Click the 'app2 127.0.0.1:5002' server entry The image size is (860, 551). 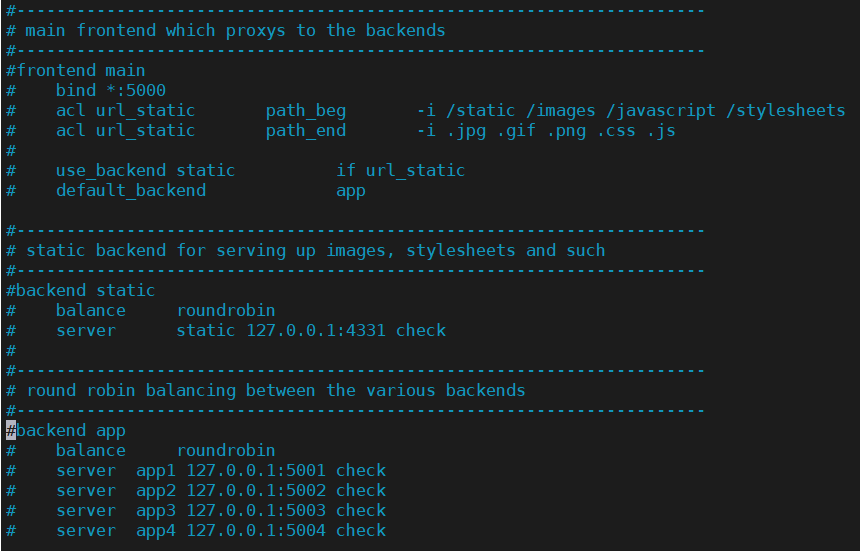coord(231,490)
